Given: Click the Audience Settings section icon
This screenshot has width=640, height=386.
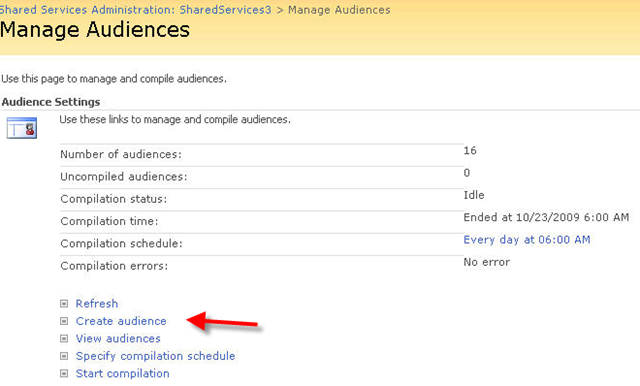Looking at the screenshot, I should click(x=22, y=128).
